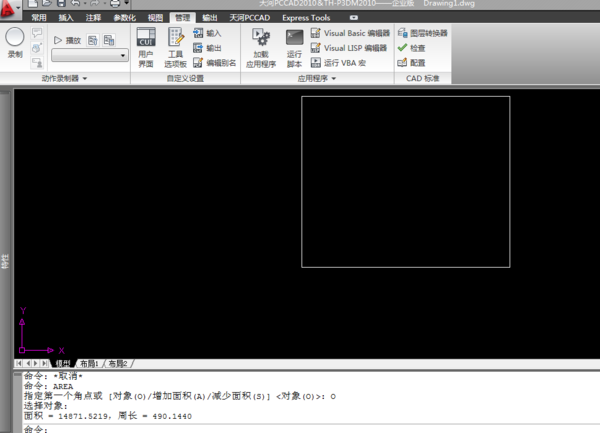Click the Redo arrow icon

pyautogui.click(x=95, y=3)
